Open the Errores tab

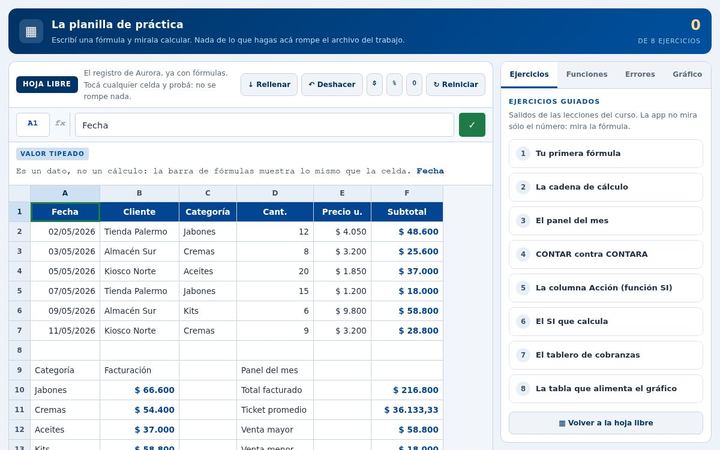pos(640,74)
